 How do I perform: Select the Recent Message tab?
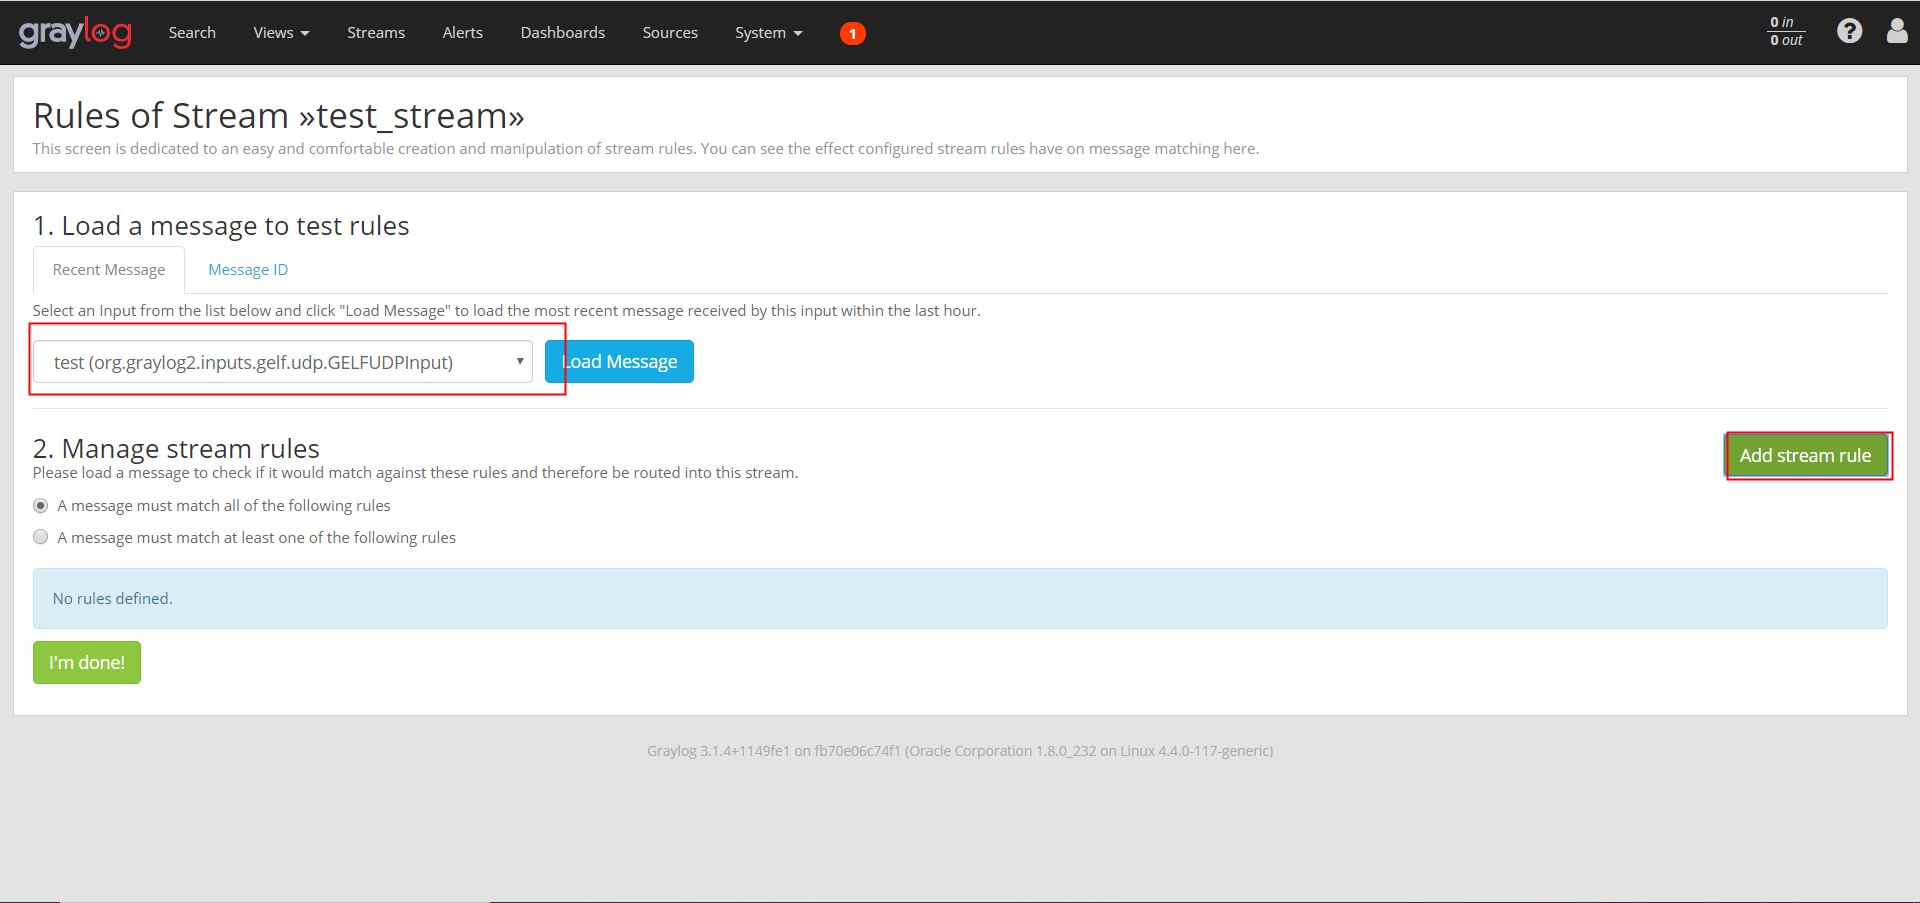tap(108, 269)
